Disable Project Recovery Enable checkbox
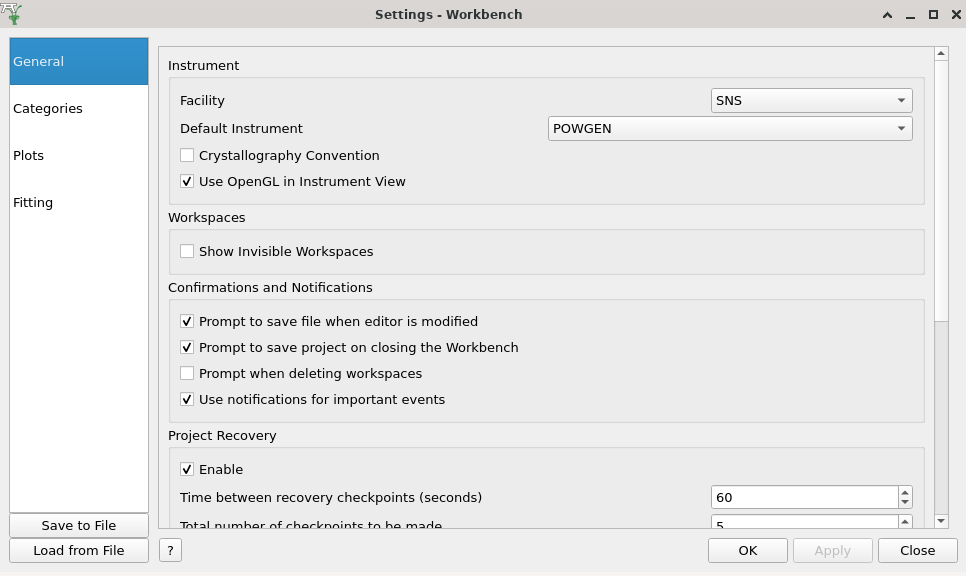This screenshot has width=966, height=576. tap(187, 470)
